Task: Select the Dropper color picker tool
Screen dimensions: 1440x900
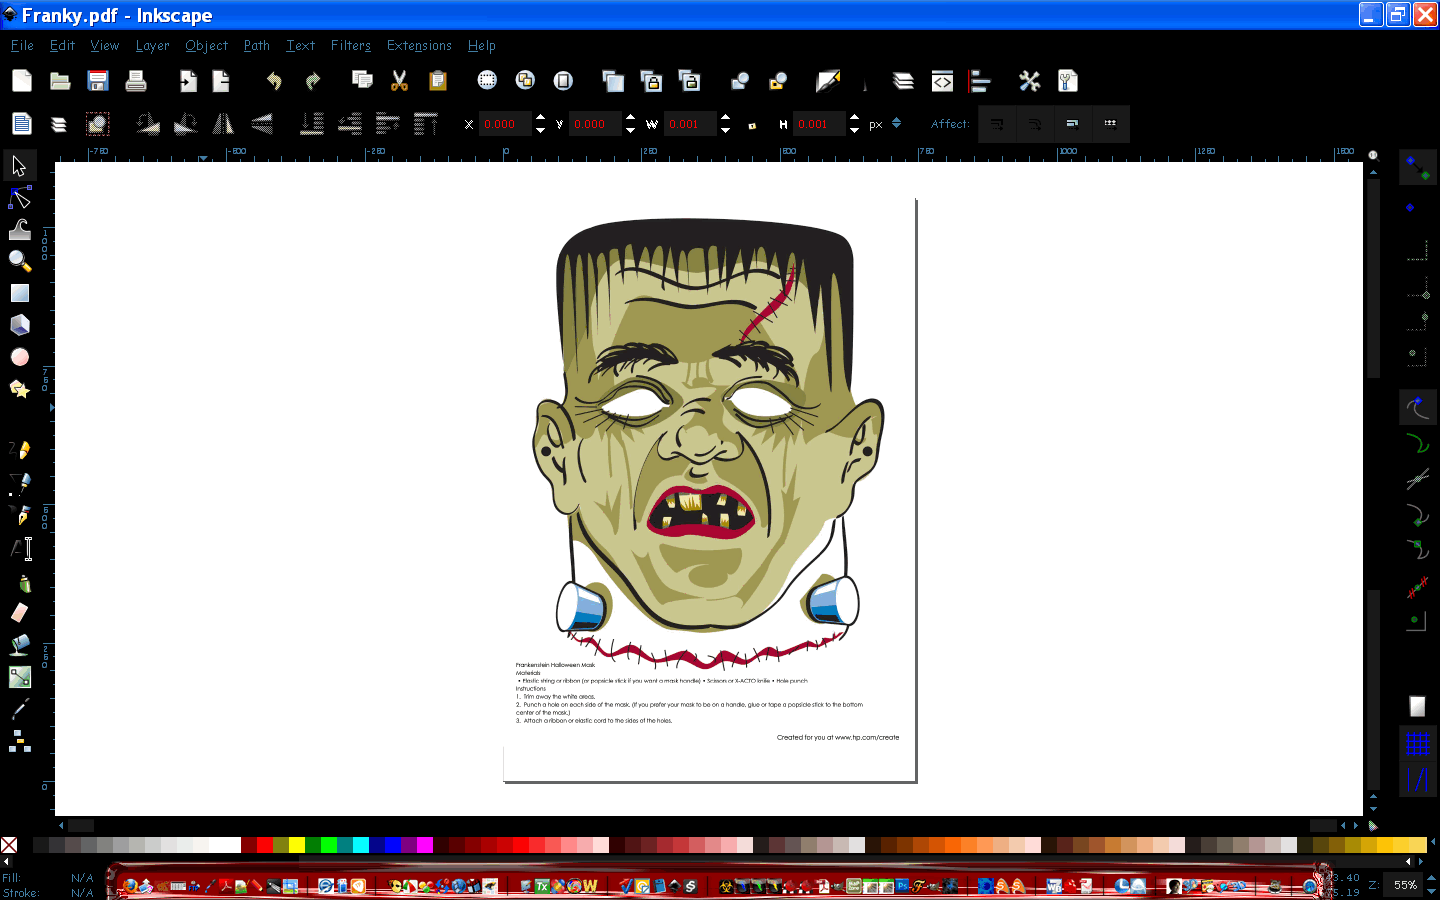Action: 19,709
